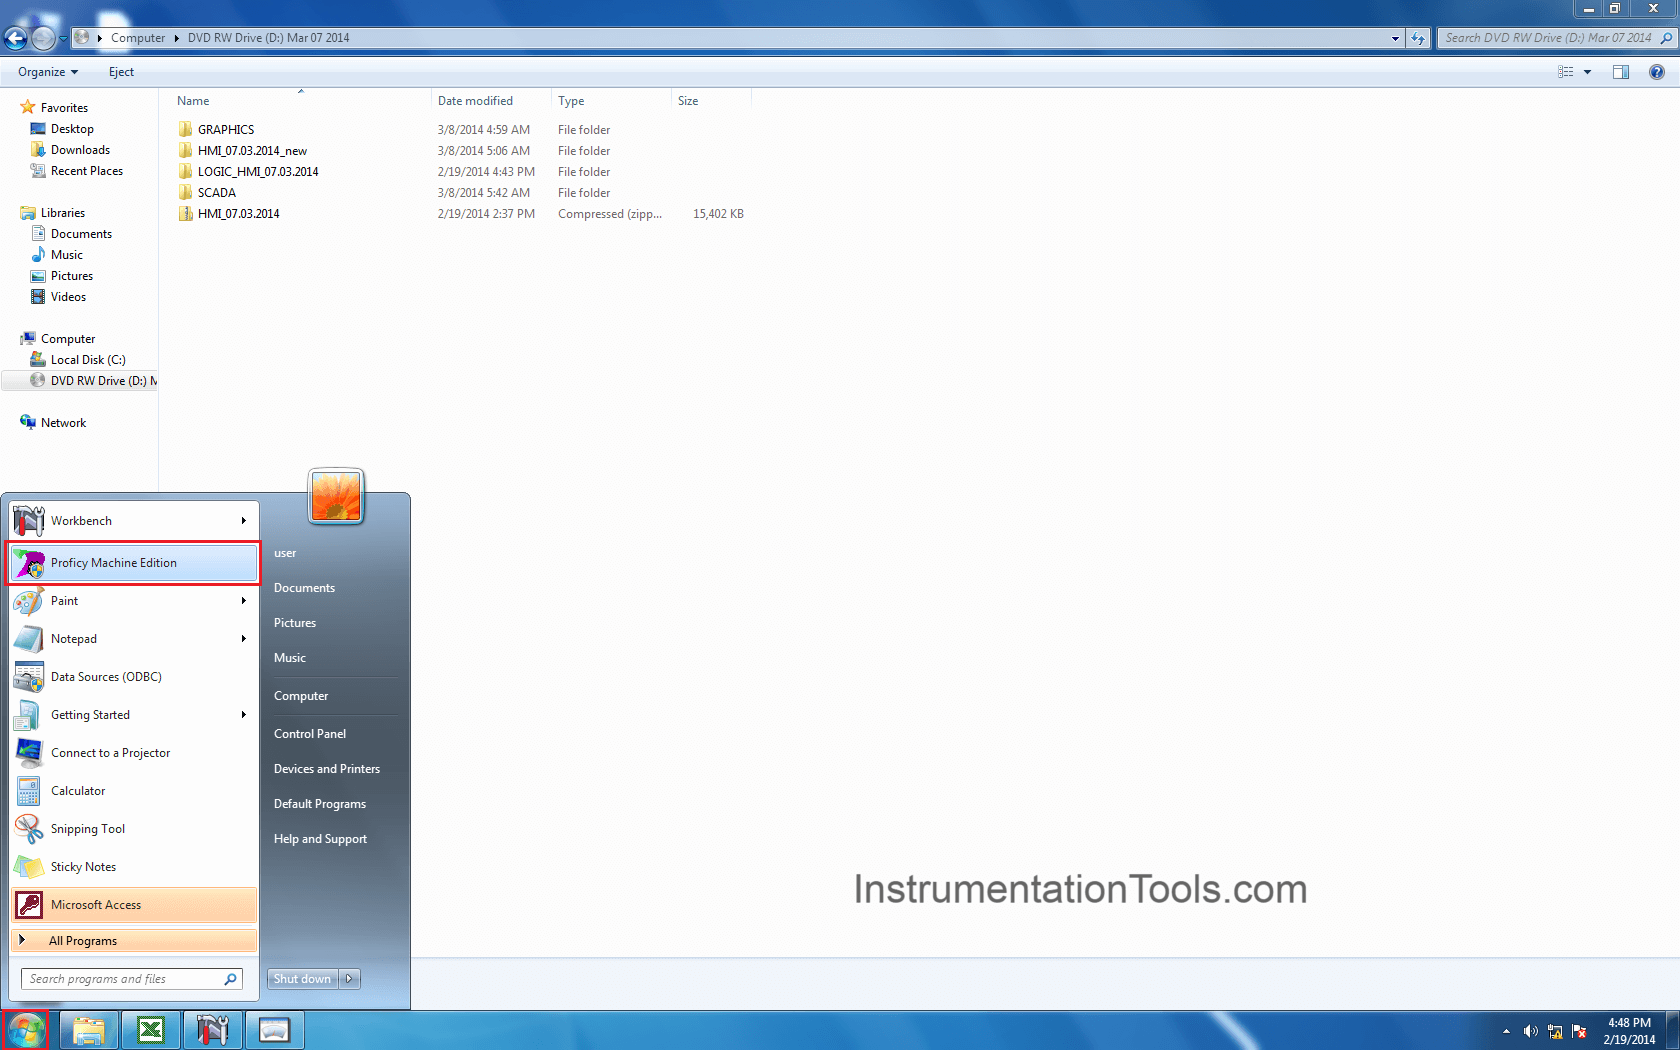The width and height of the screenshot is (1680, 1050).
Task: Open Proficy Machine Edition from Start menu
Action: point(134,563)
